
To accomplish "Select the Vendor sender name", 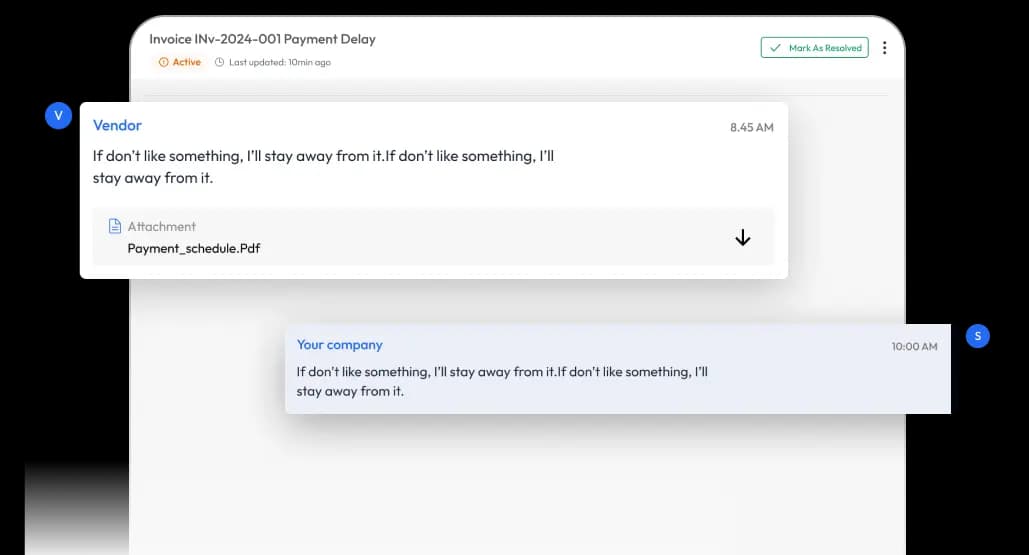I will (x=117, y=125).
